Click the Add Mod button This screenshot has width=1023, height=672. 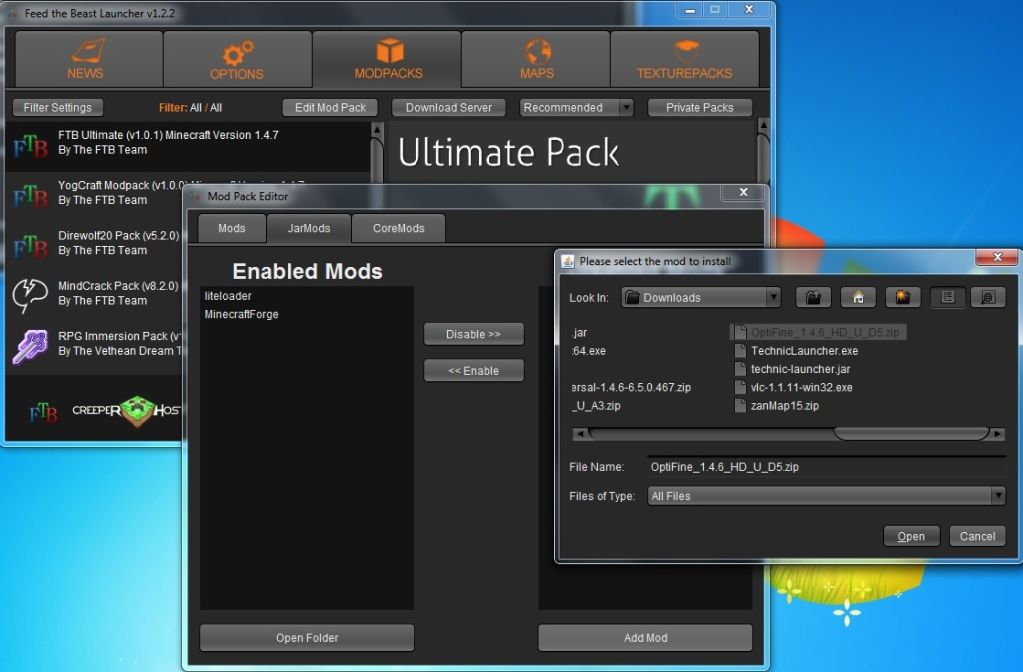coord(645,637)
